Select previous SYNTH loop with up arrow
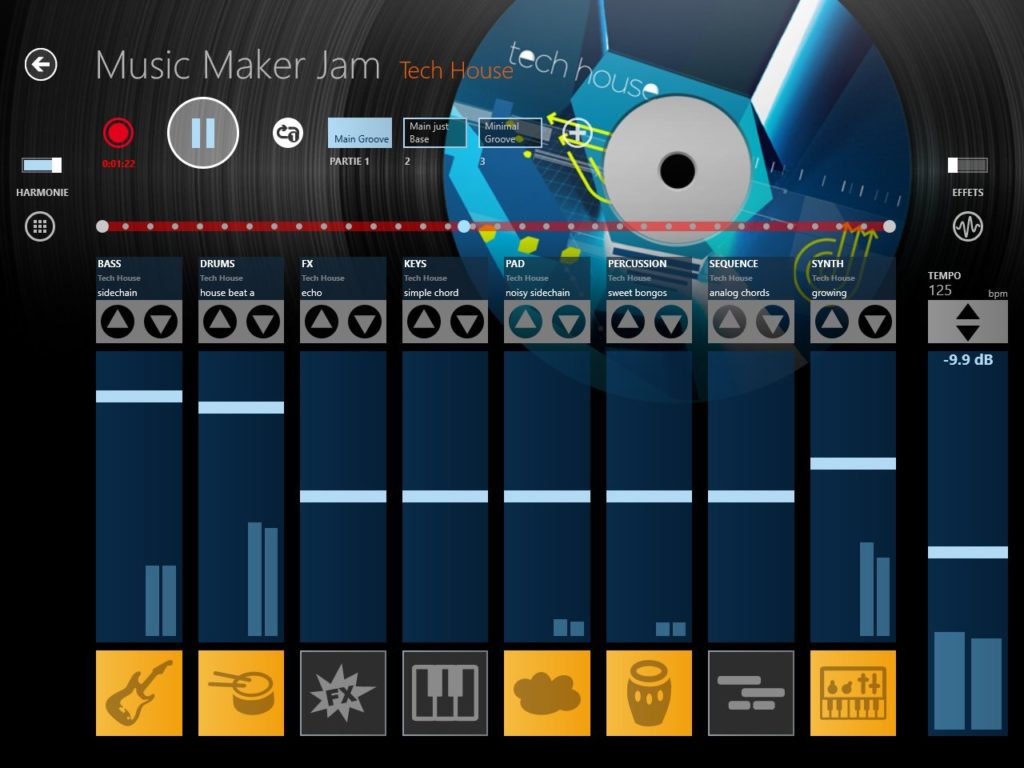Screen dimensions: 1024x768 831,322
